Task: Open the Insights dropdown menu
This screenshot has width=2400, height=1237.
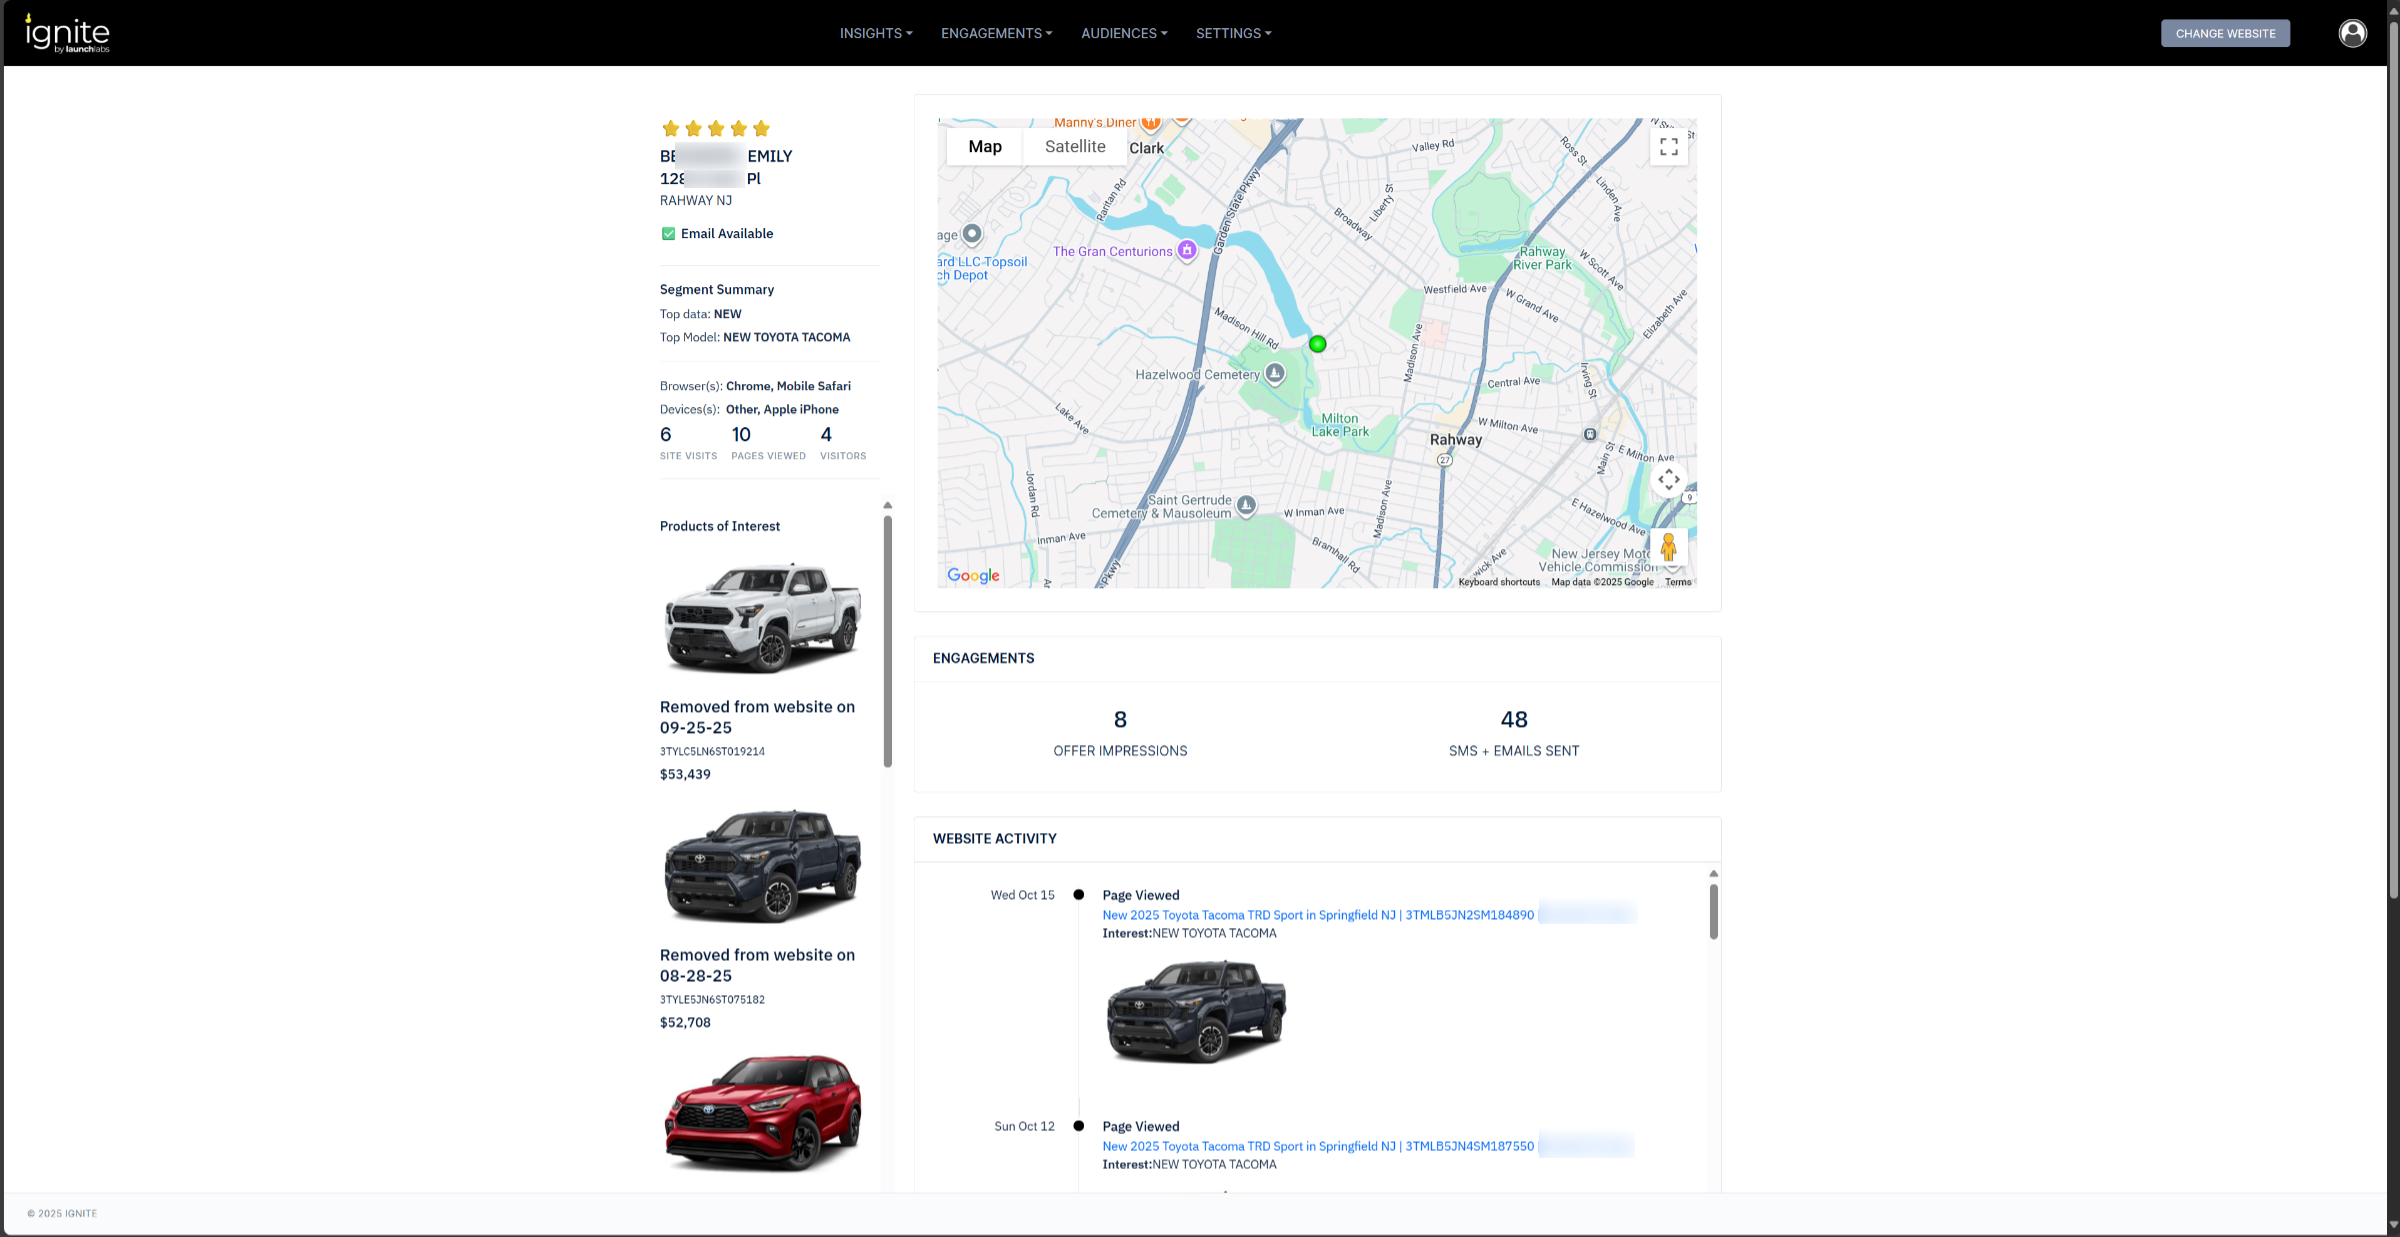Action: [876, 33]
